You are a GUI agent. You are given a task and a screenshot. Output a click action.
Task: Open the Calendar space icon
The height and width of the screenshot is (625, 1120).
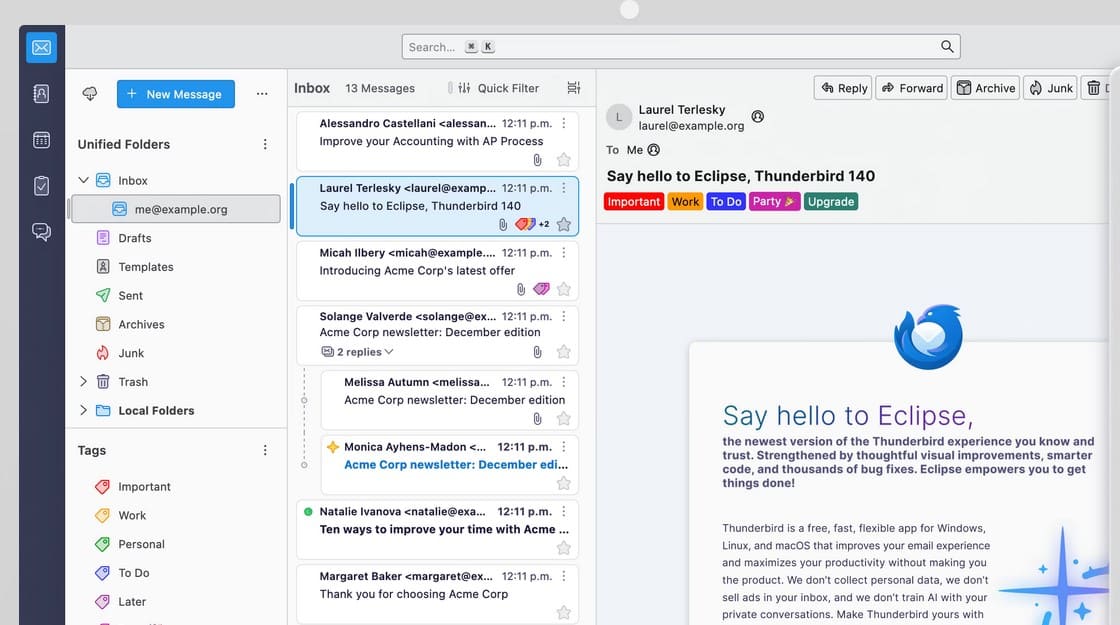41,140
